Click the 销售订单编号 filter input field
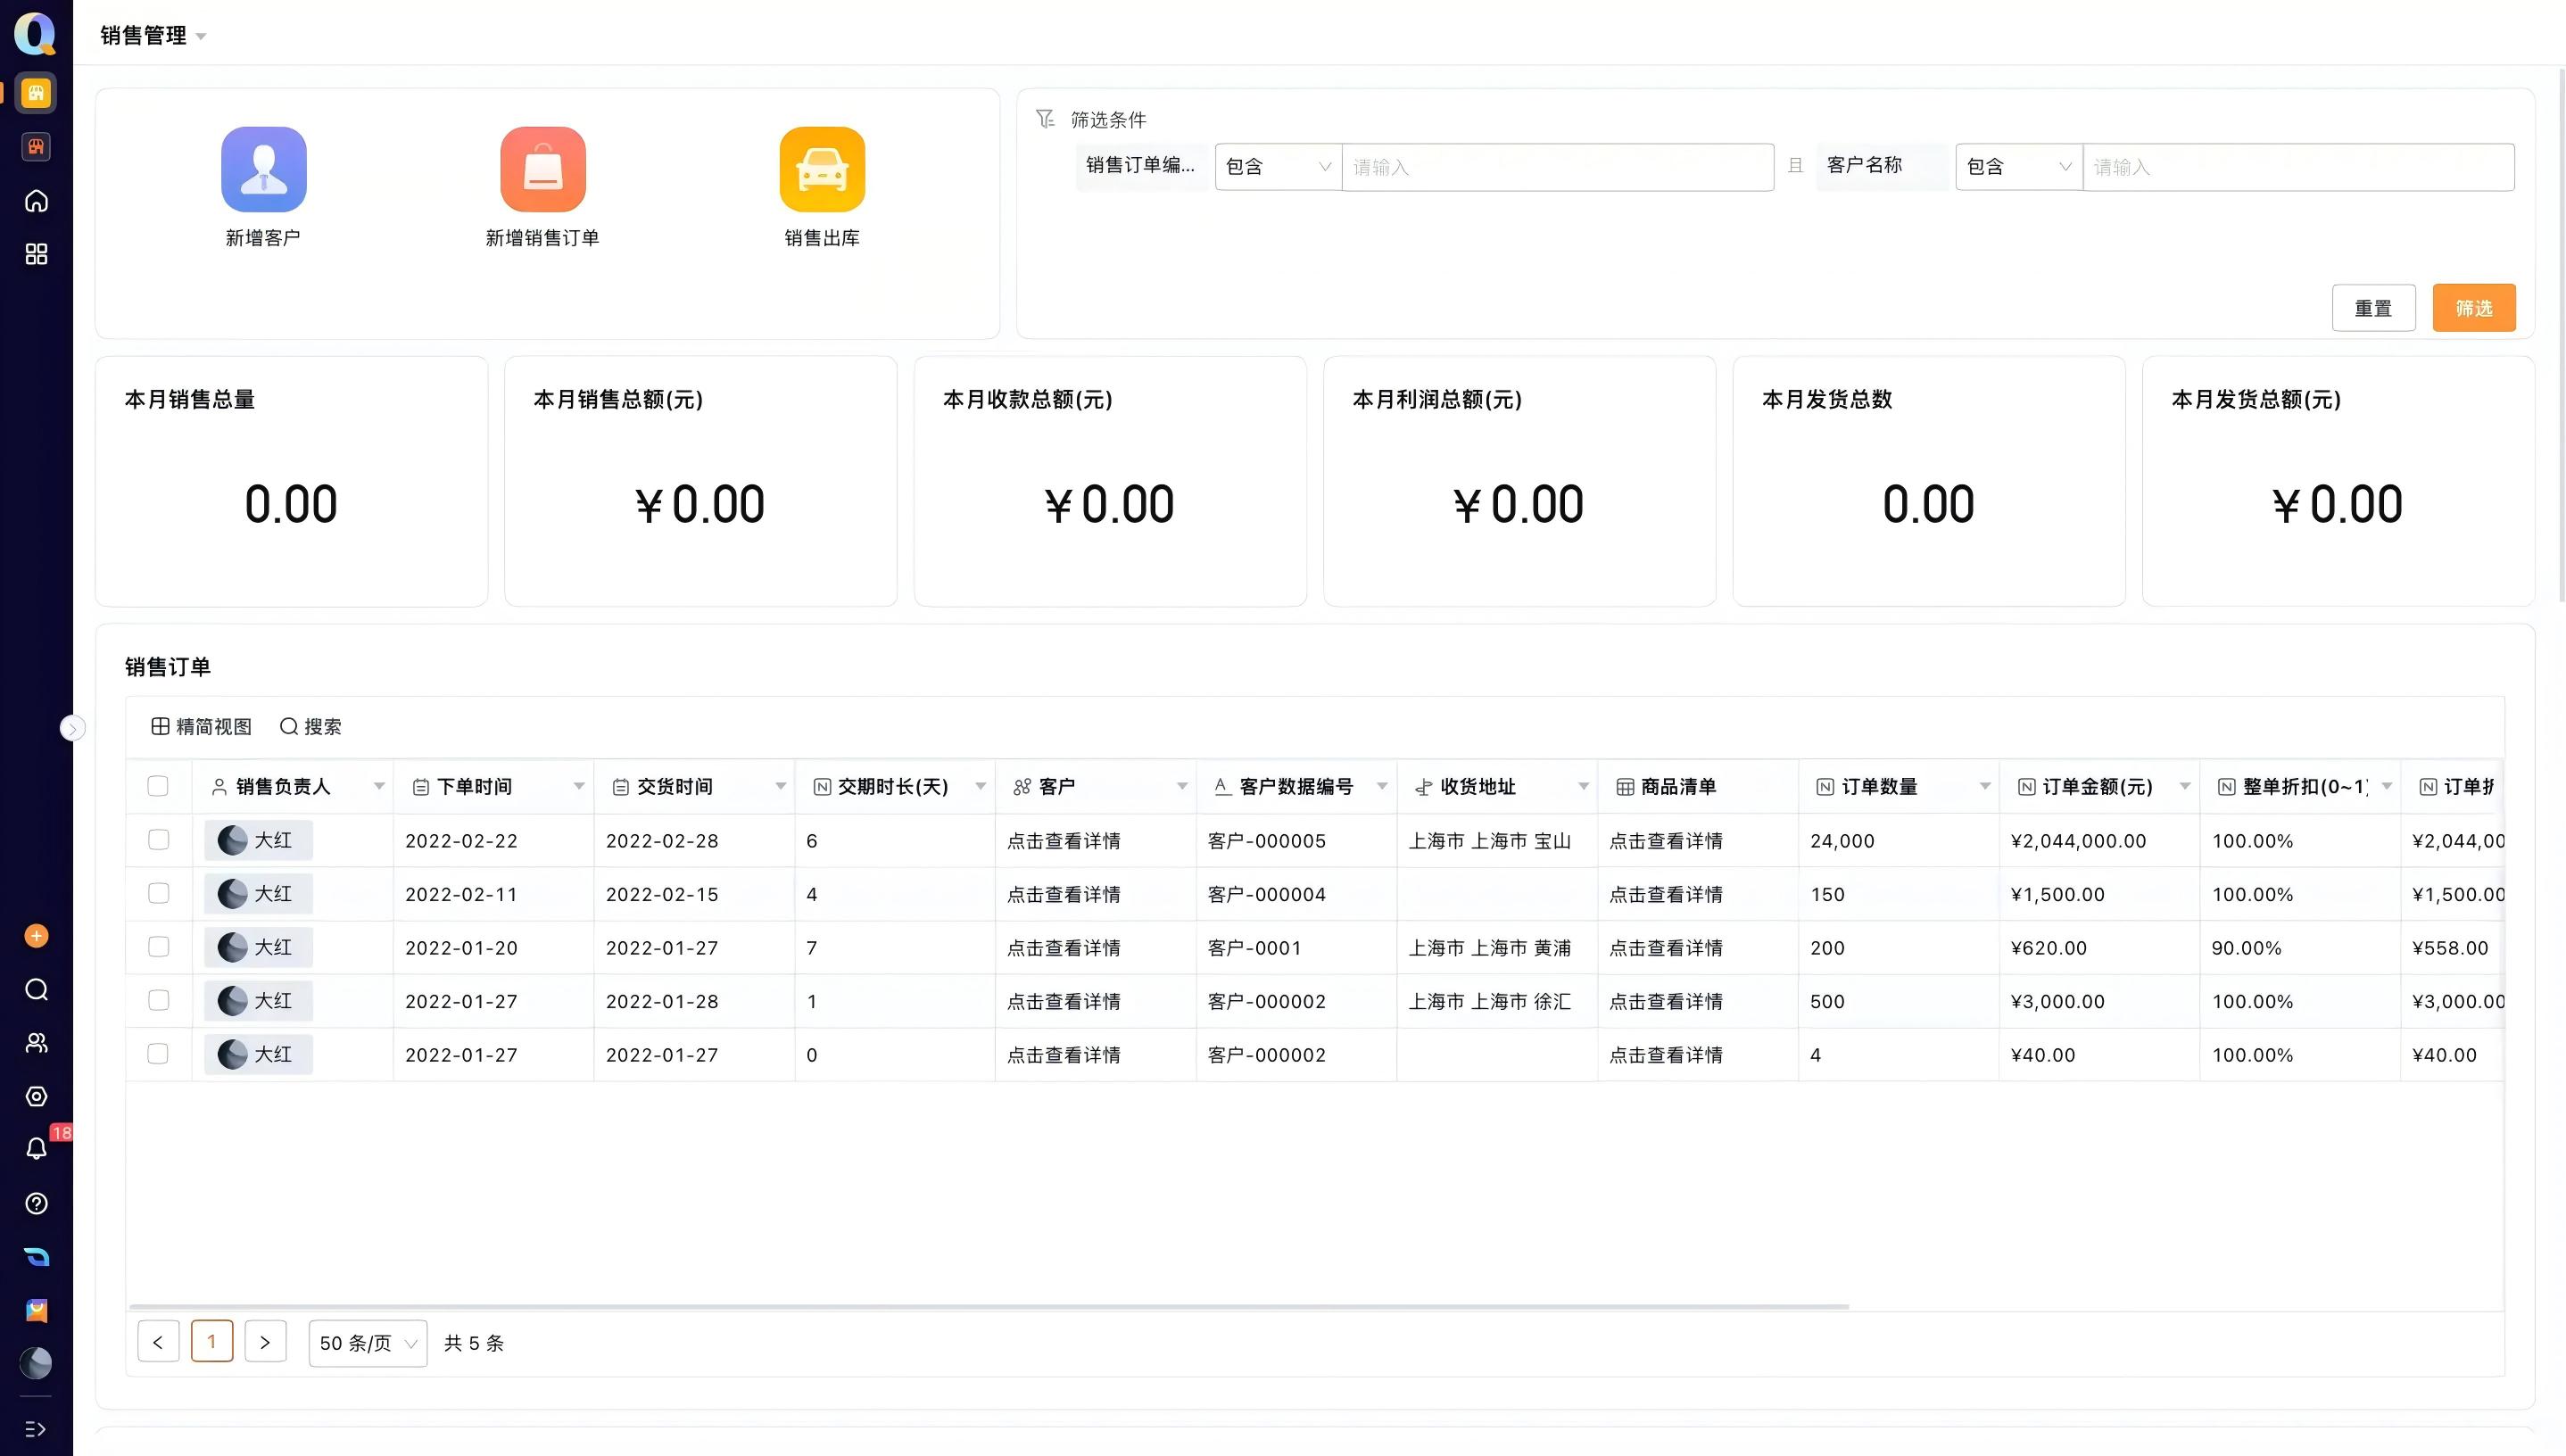This screenshot has height=1456, width=2566. [x=1558, y=167]
